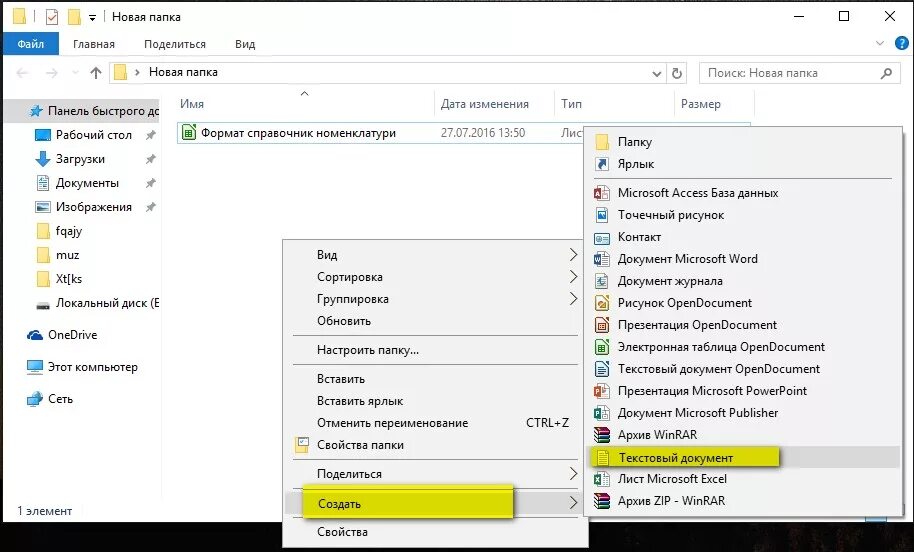Image resolution: width=914 pixels, height=552 pixels.
Task: Click the Свойства папки icon in context menu
Action: pos(302,445)
